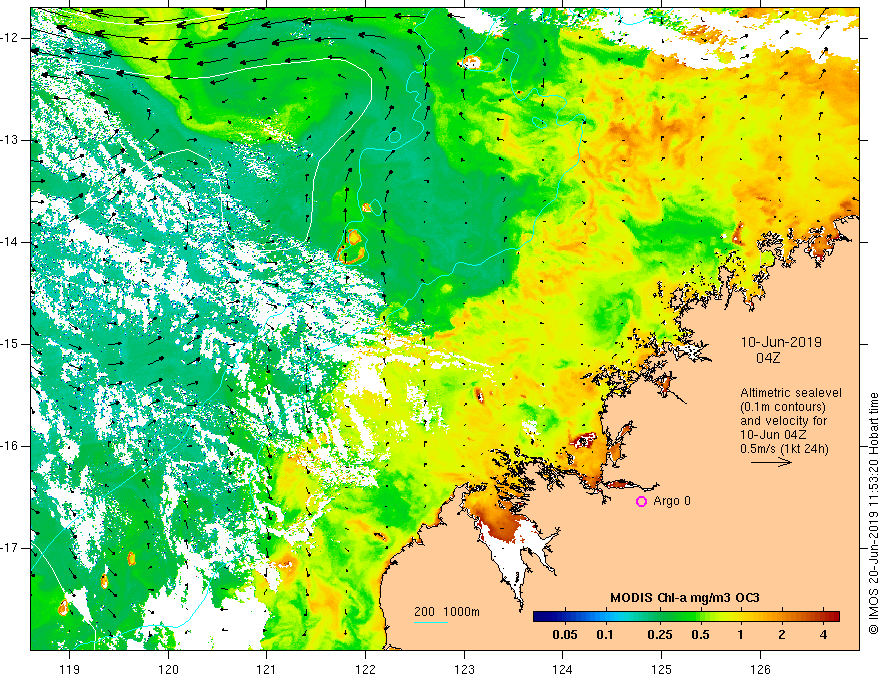Screen dimensions: 880x680
Task: Click the IMOS copyright timestamp text
Action: tap(873, 513)
